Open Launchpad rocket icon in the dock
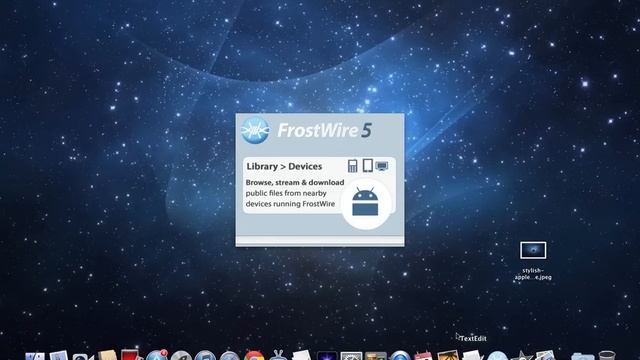Screen dimensions: 640x360 coord(181,356)
